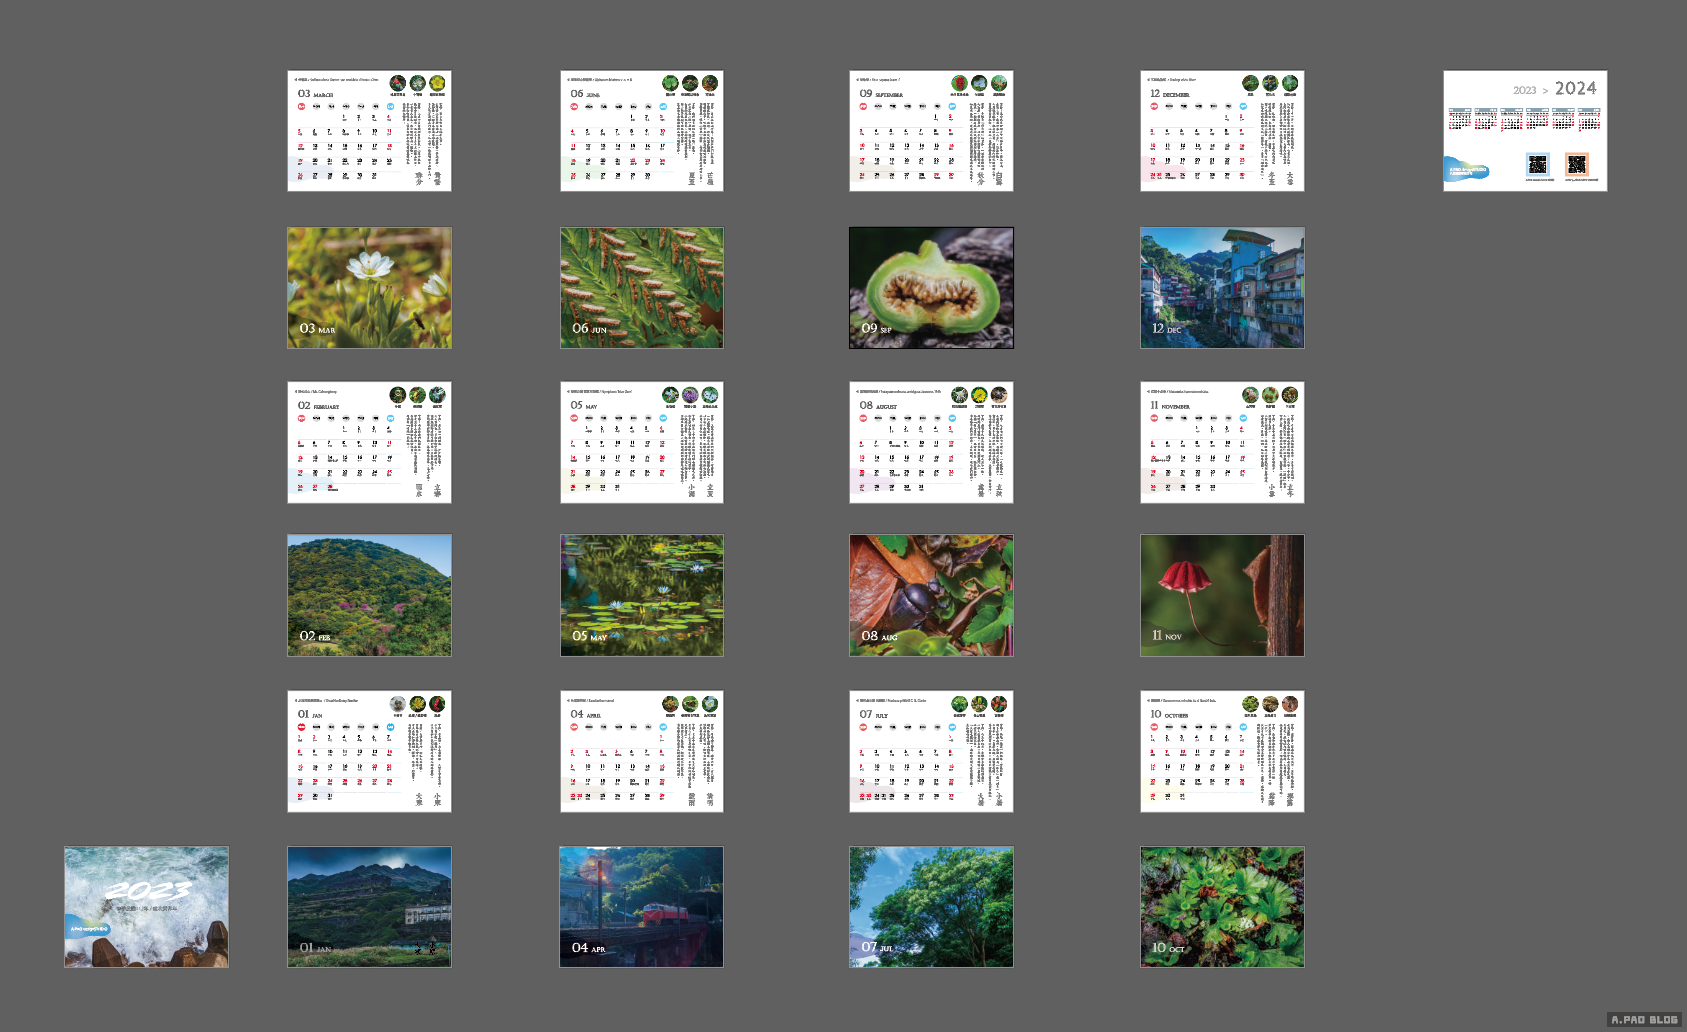
Task: Click the 04 APR train photo page
Action: pyautogui.click(x=641, y=907)
